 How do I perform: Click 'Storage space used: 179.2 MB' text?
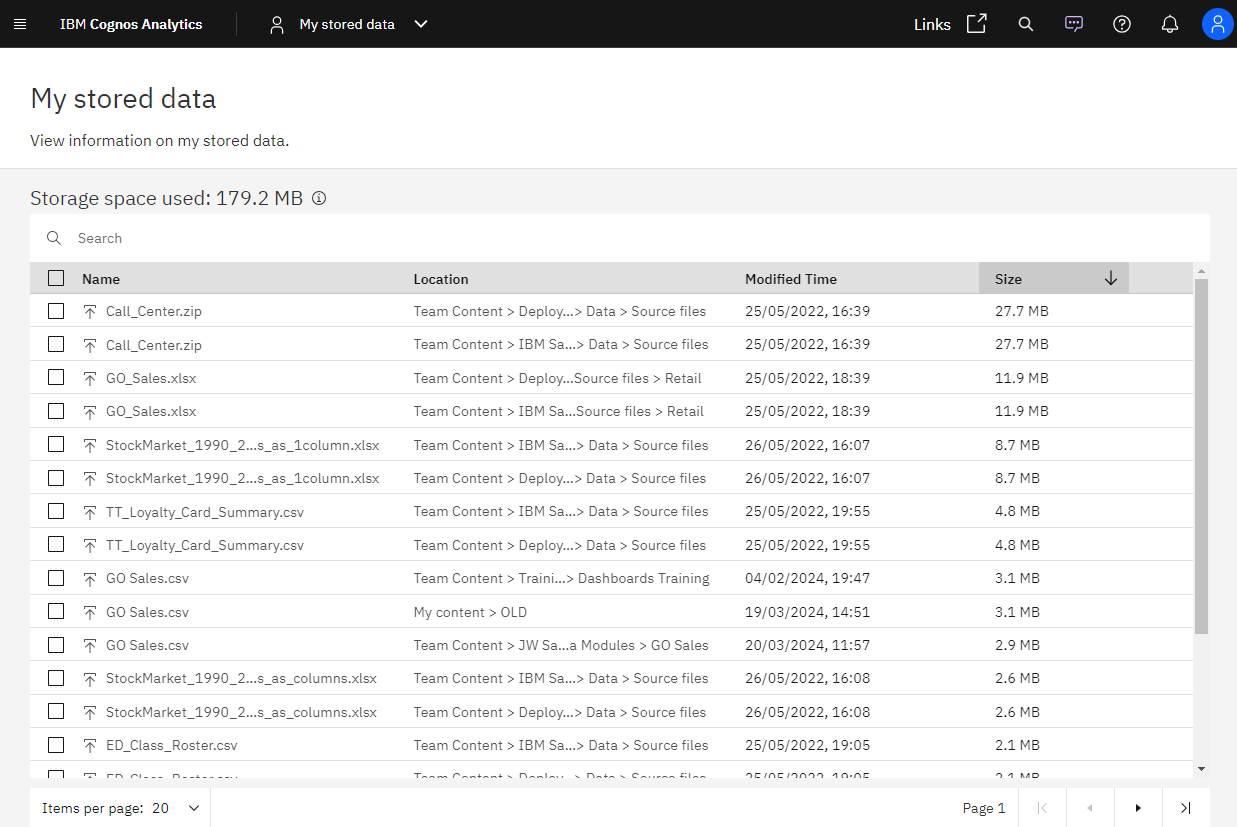[x=166, y=198]
